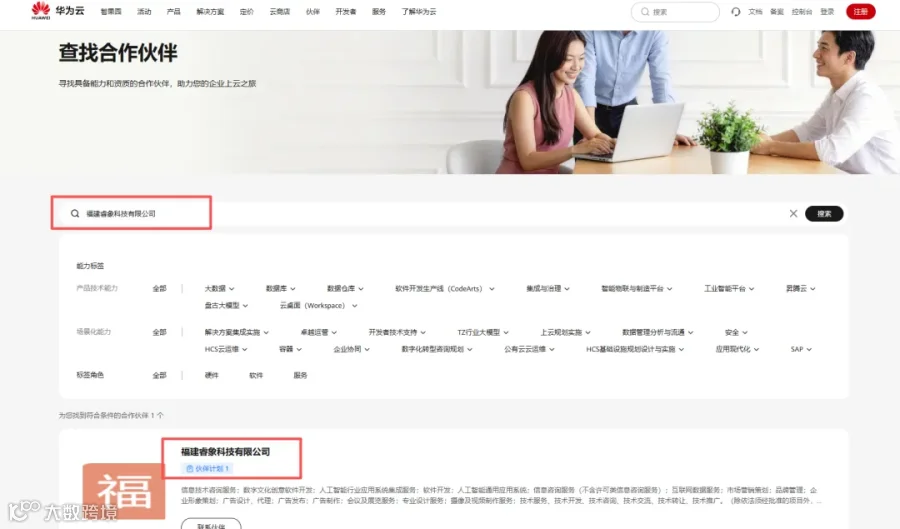Clear the partner search with the X icon
Viewport: 900px width, 529px height.
pos(793,213)
